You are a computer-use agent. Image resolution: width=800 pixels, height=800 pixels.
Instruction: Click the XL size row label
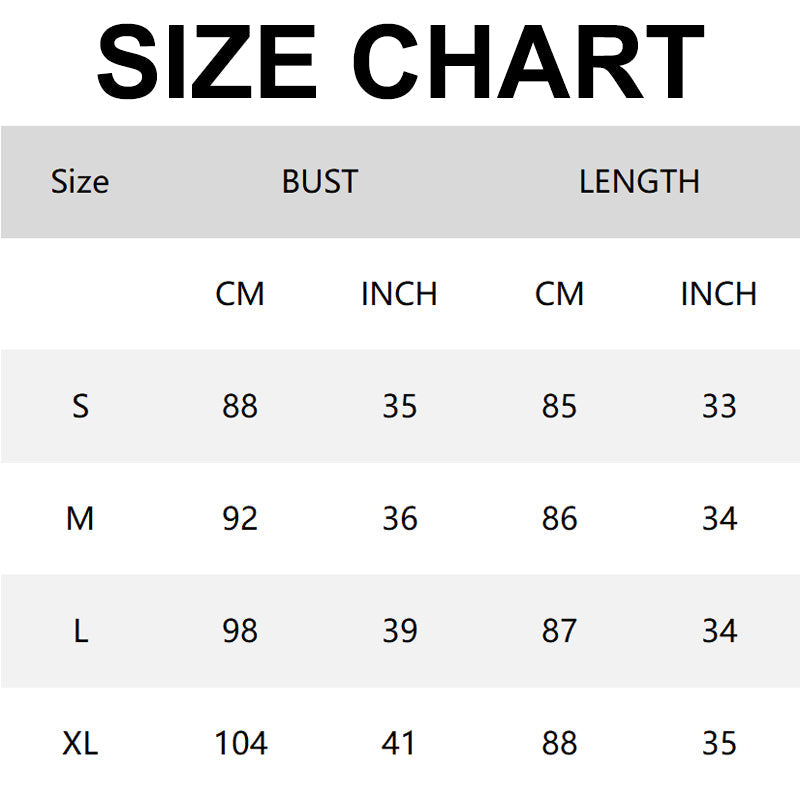pos(80,744)
